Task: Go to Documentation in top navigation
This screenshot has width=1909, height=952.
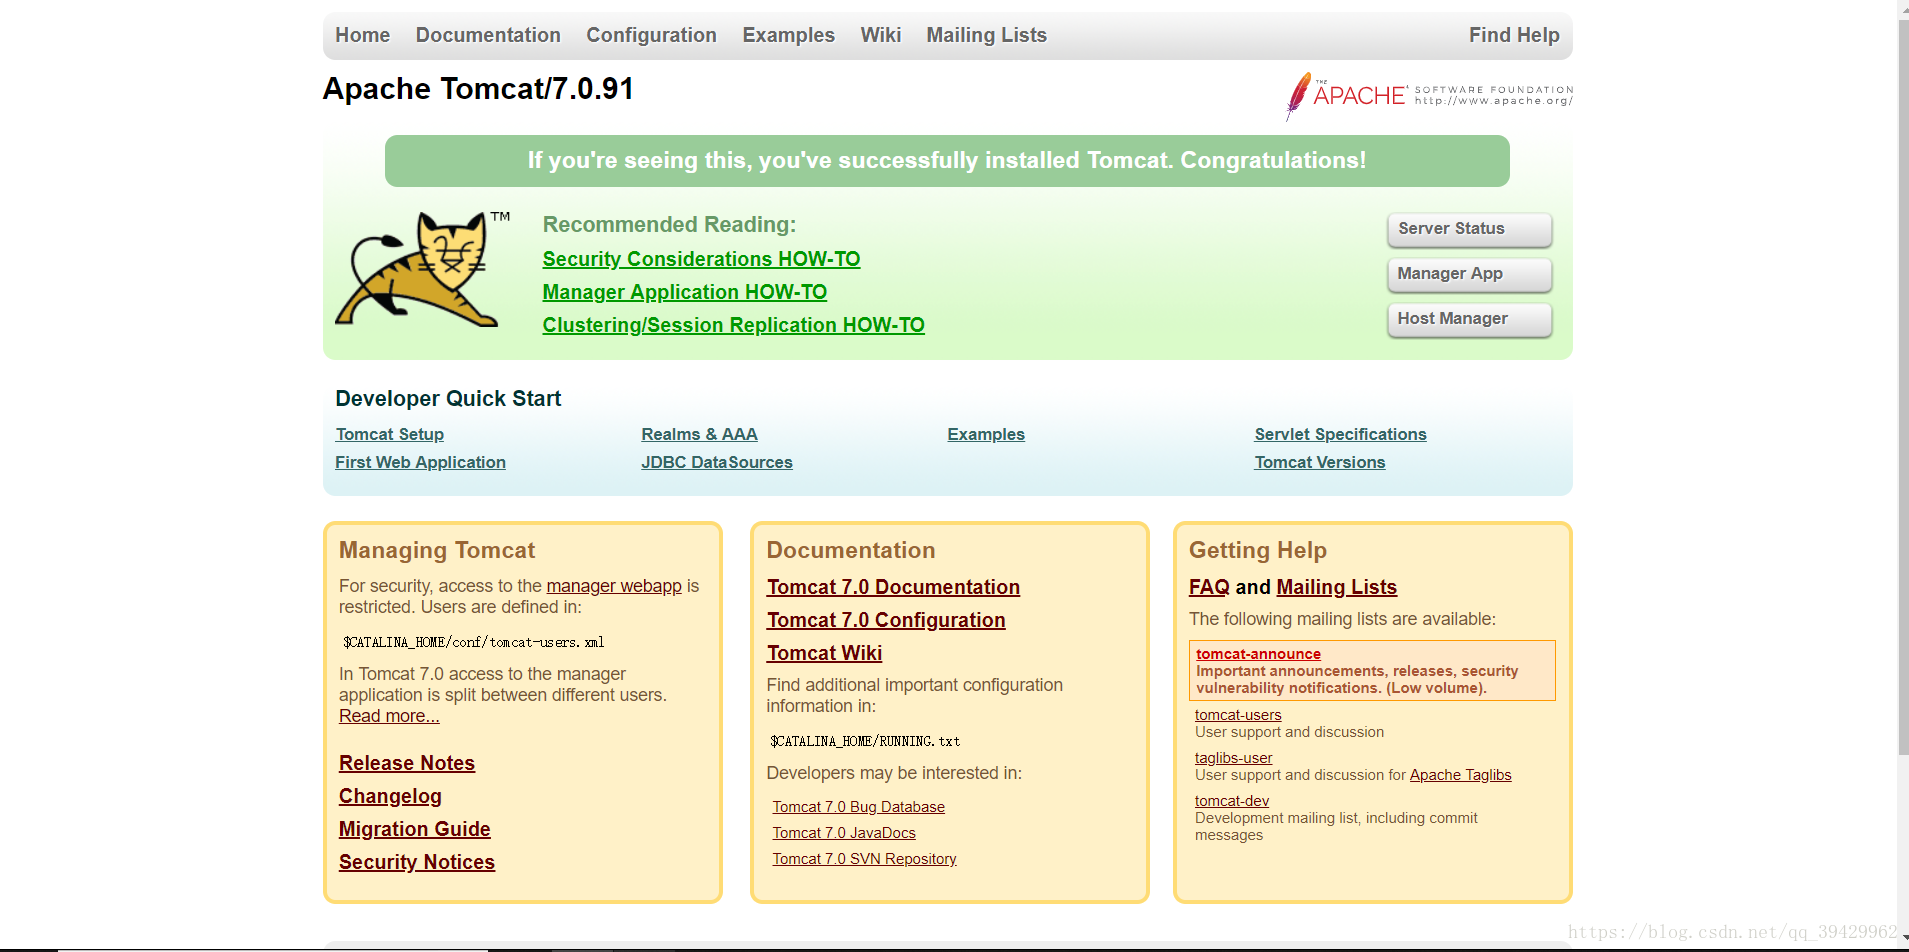Action: pos(488,35)
